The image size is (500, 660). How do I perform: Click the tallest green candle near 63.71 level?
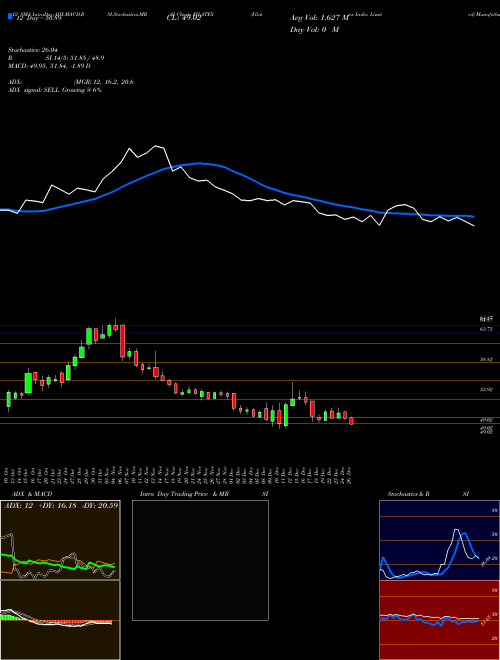(89, 336)
